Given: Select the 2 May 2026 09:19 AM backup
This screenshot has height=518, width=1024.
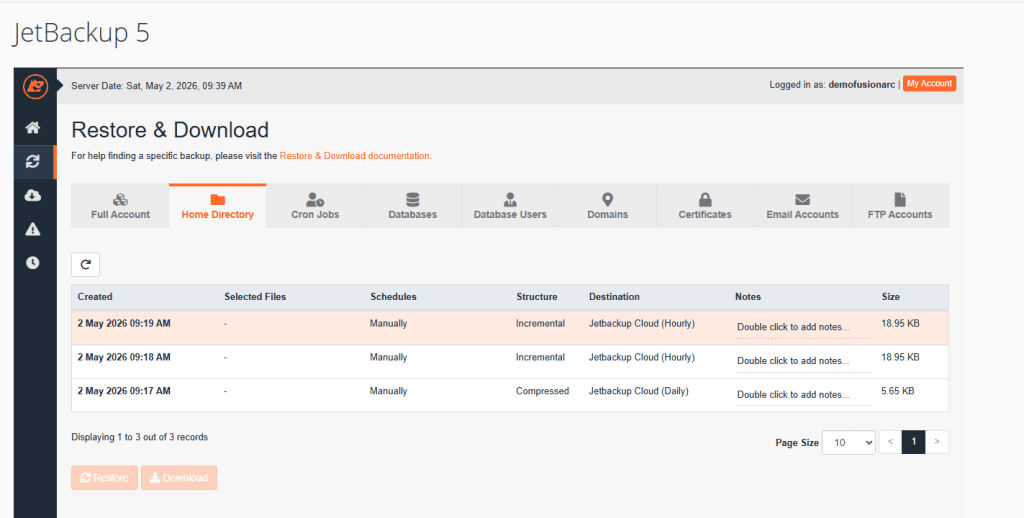Looking at the screenshot, I should [509, 328].
